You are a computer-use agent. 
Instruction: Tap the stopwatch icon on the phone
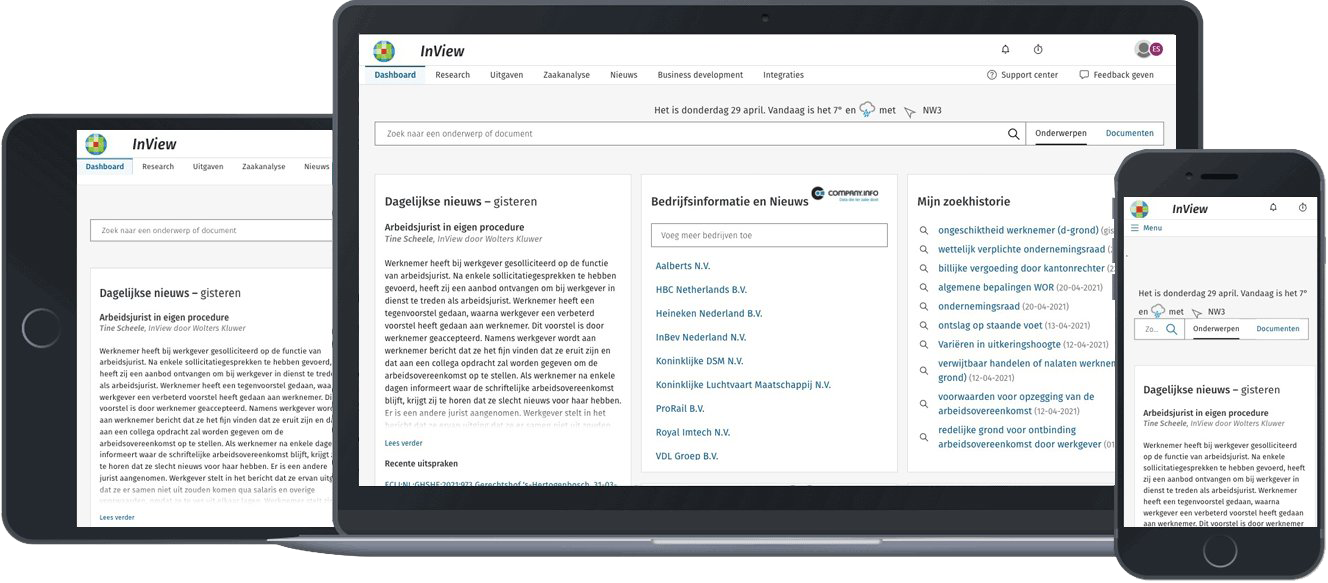1302,208
